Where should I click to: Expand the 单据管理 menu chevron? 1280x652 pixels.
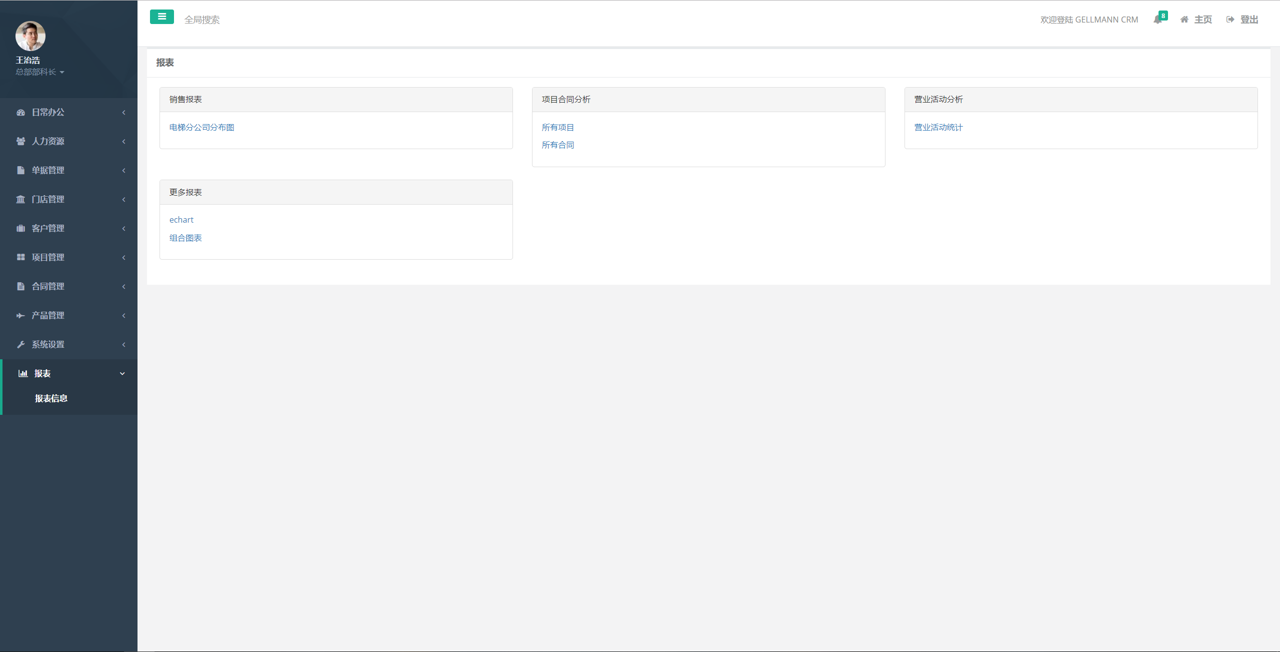123,171
